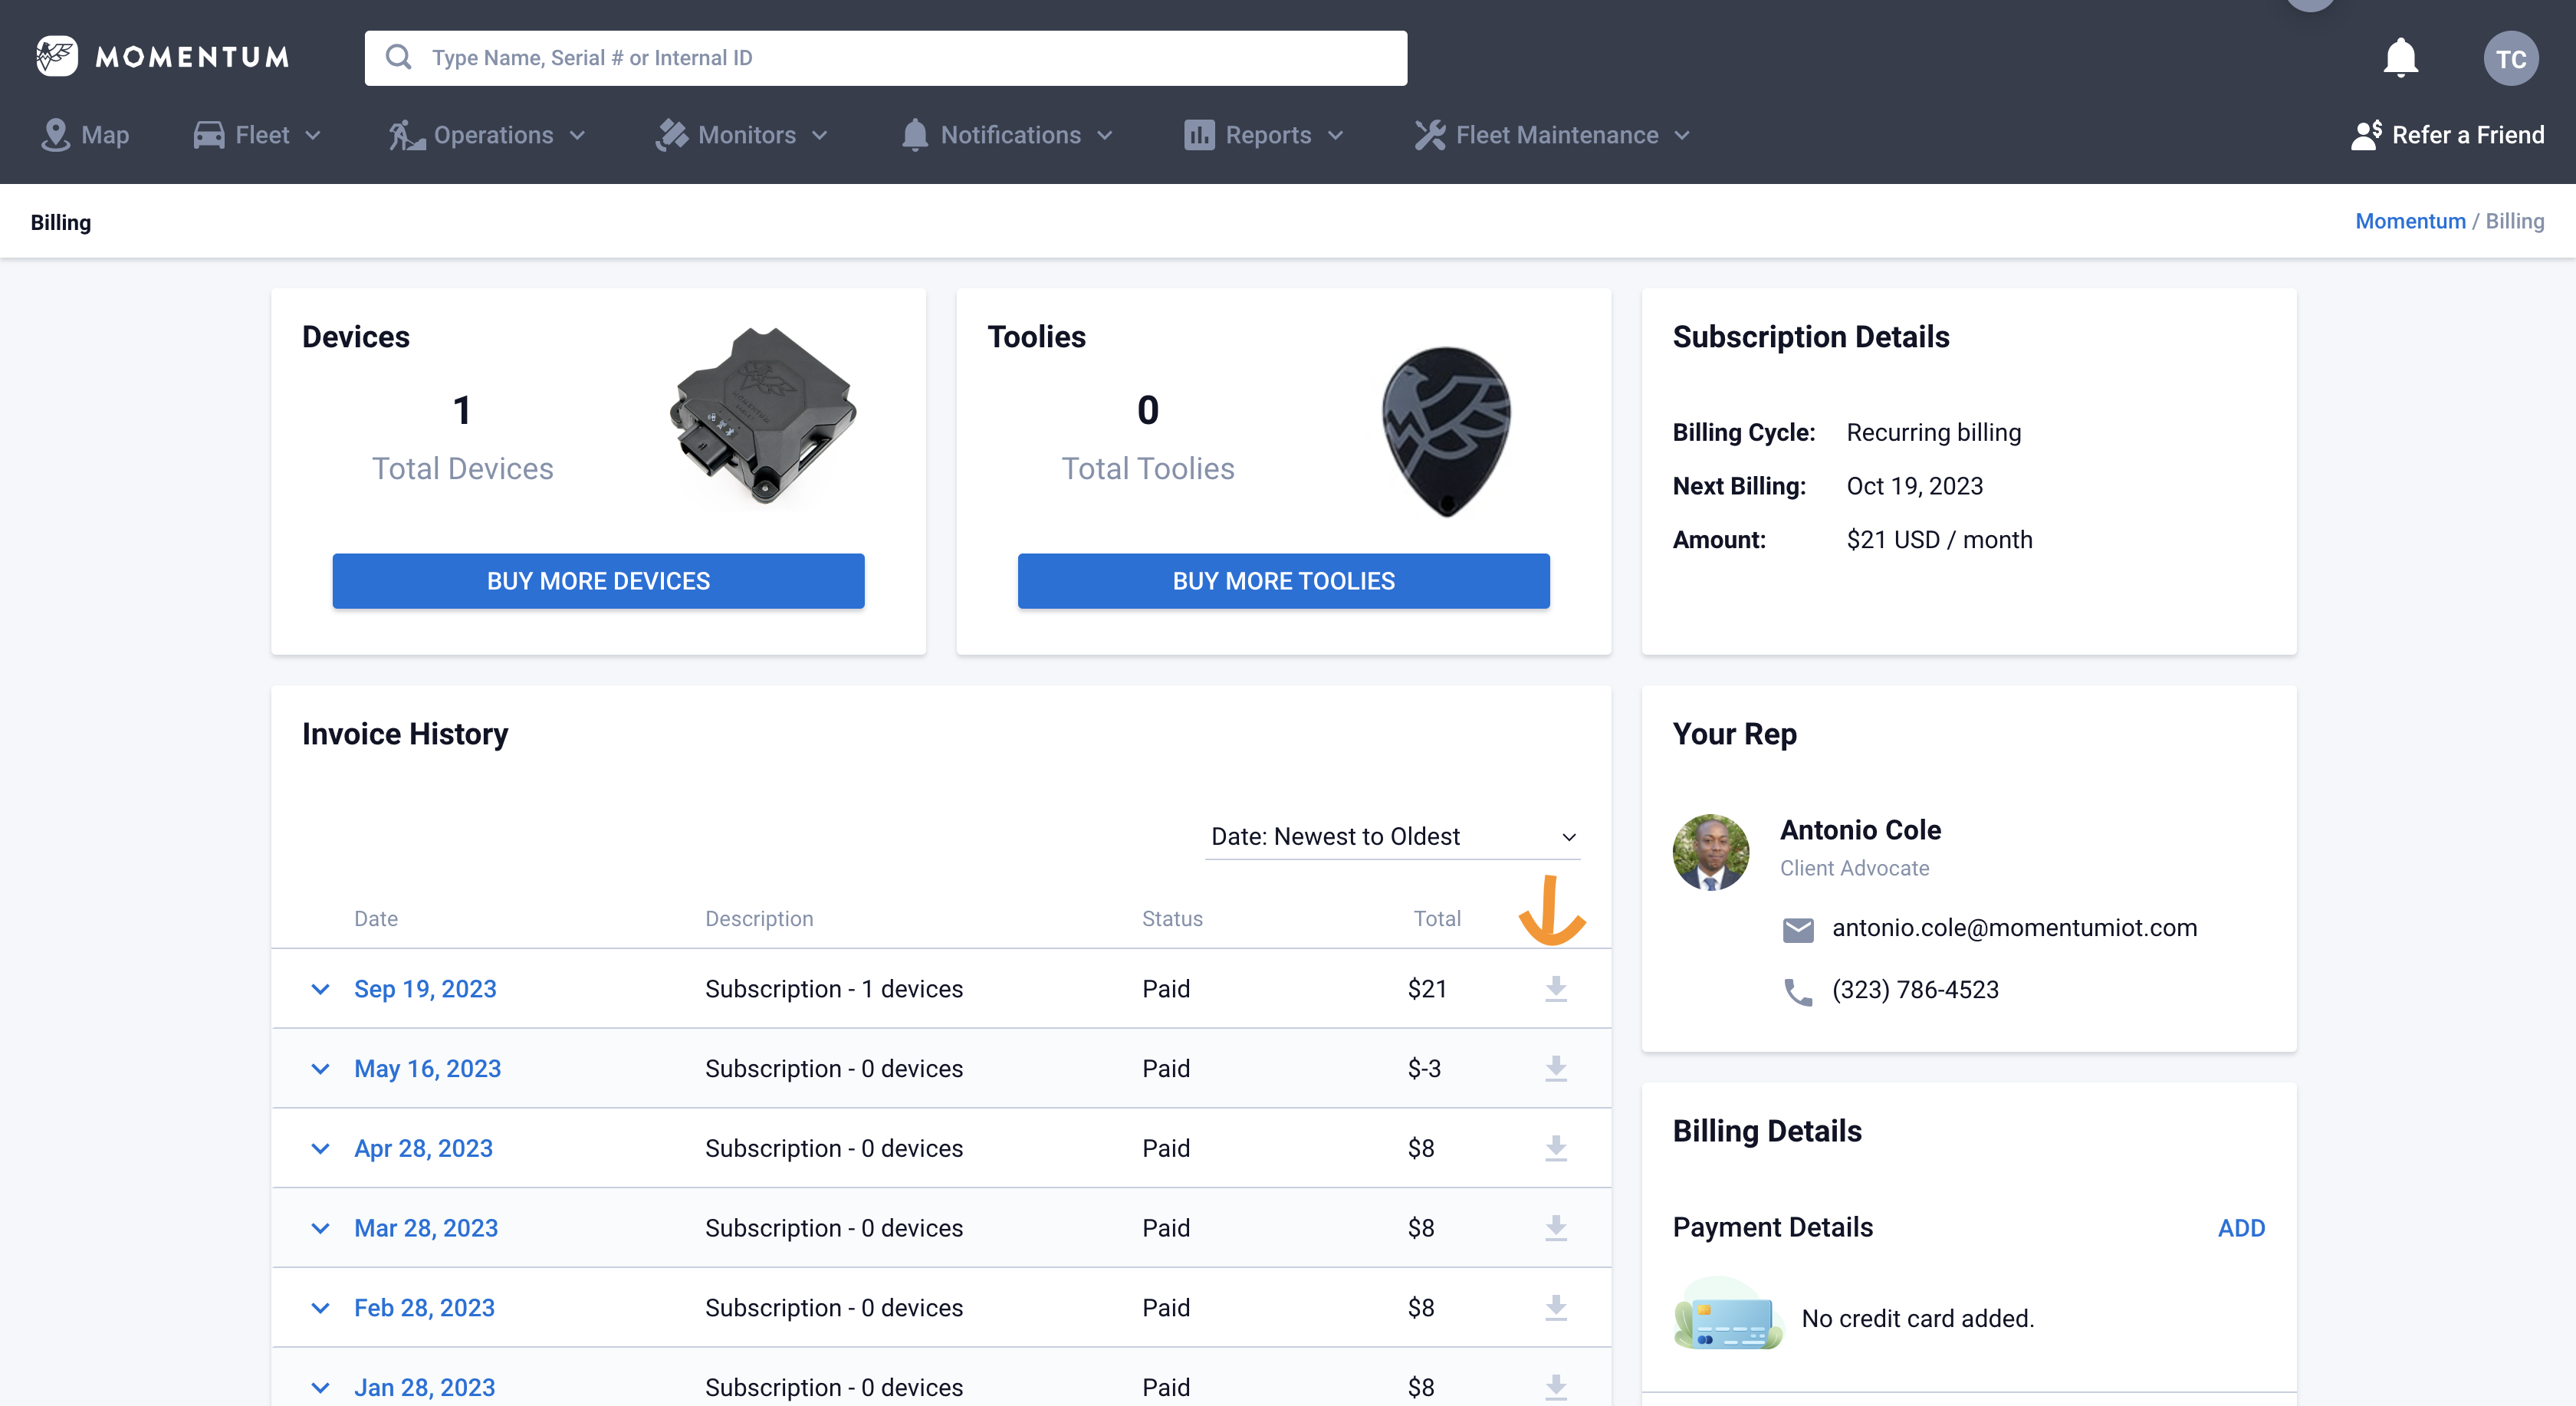Download the Feb 28, 2023 invoice

[x=1555, y=1308]
